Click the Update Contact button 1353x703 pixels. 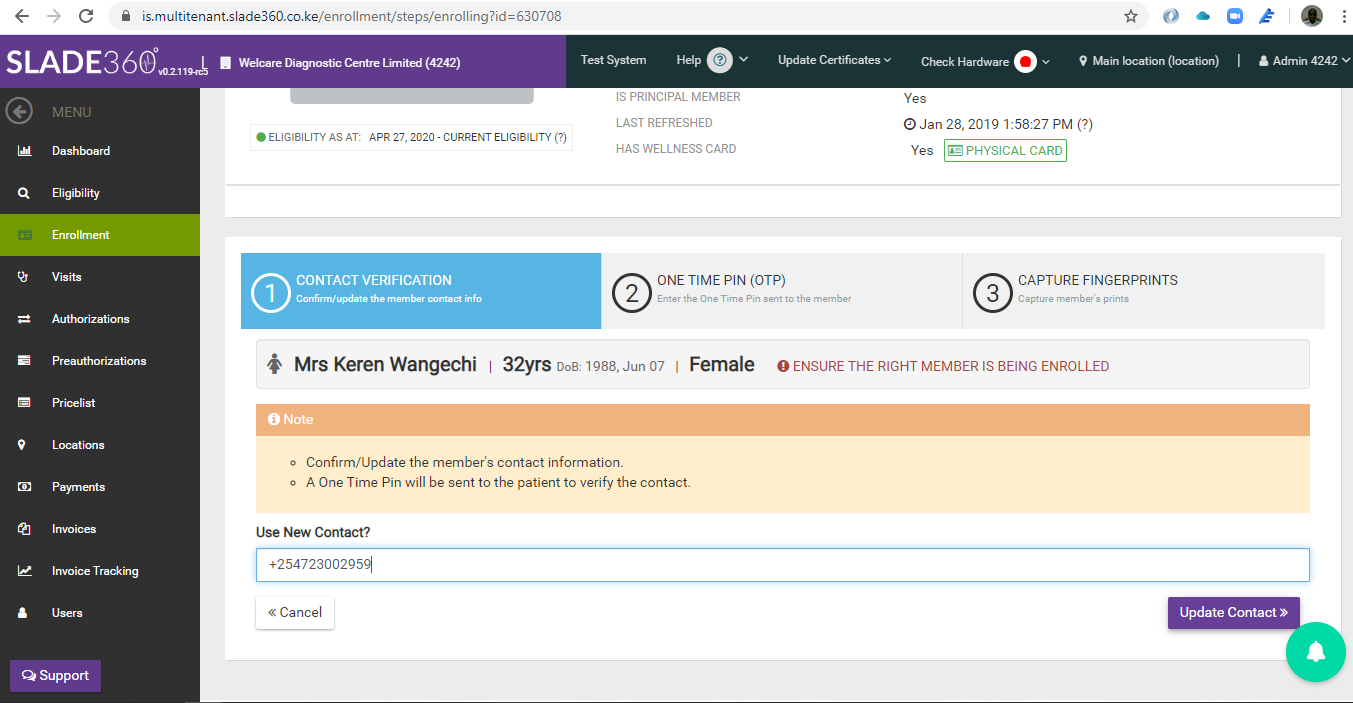tap(1233, 613)
